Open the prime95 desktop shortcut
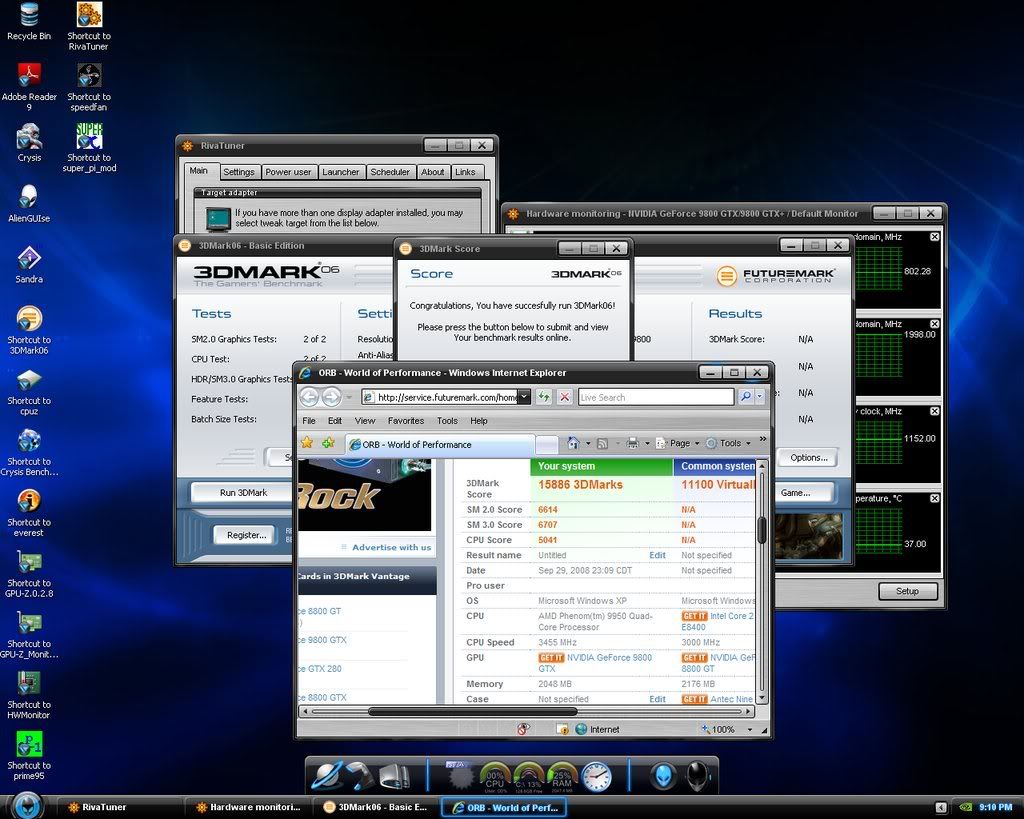Viewport: 1024px width, 819px height. pos(29,756)
